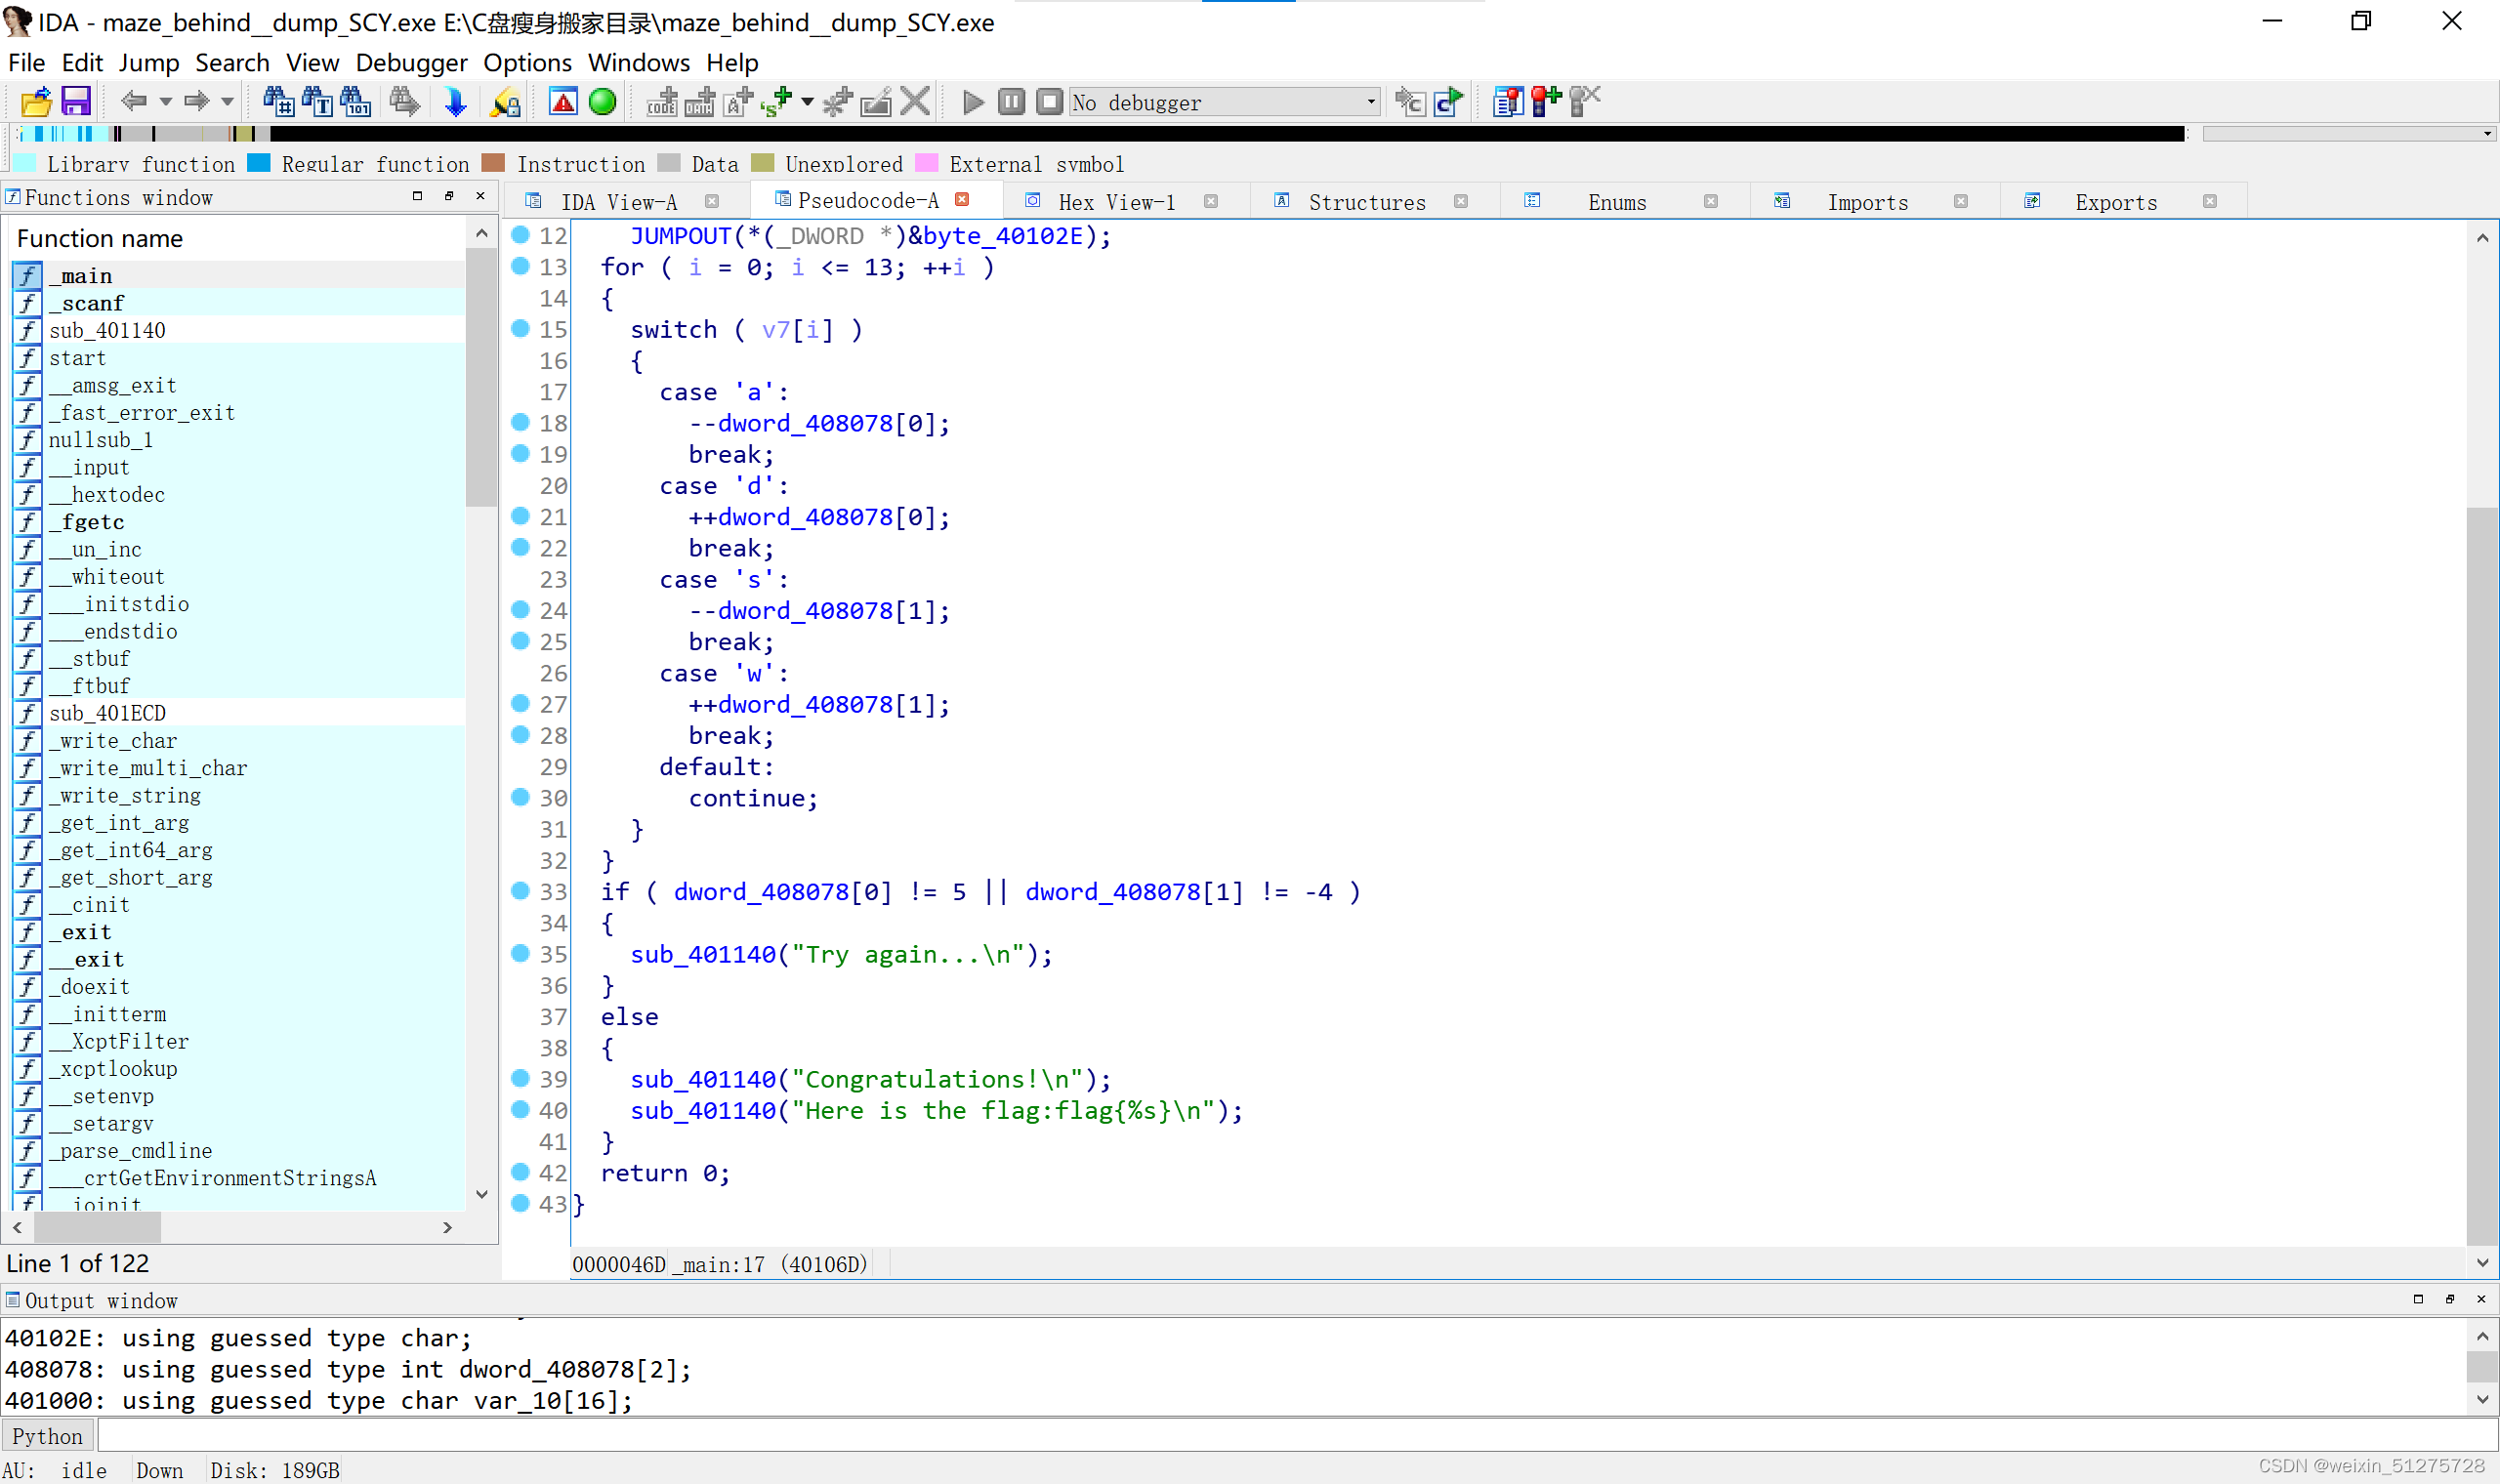2500x1484 pixels.
Task: Toggle breakpoint dot on line 12
Action: tap(520, 234)
